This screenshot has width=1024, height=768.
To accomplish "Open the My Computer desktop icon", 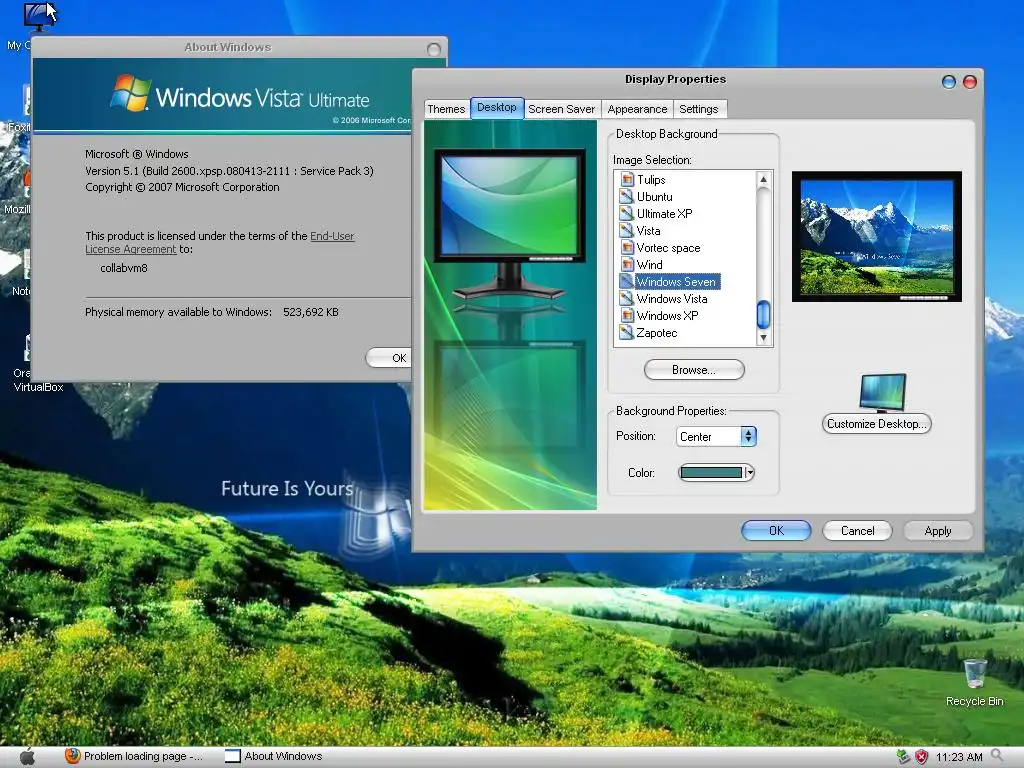I will 39,16.
